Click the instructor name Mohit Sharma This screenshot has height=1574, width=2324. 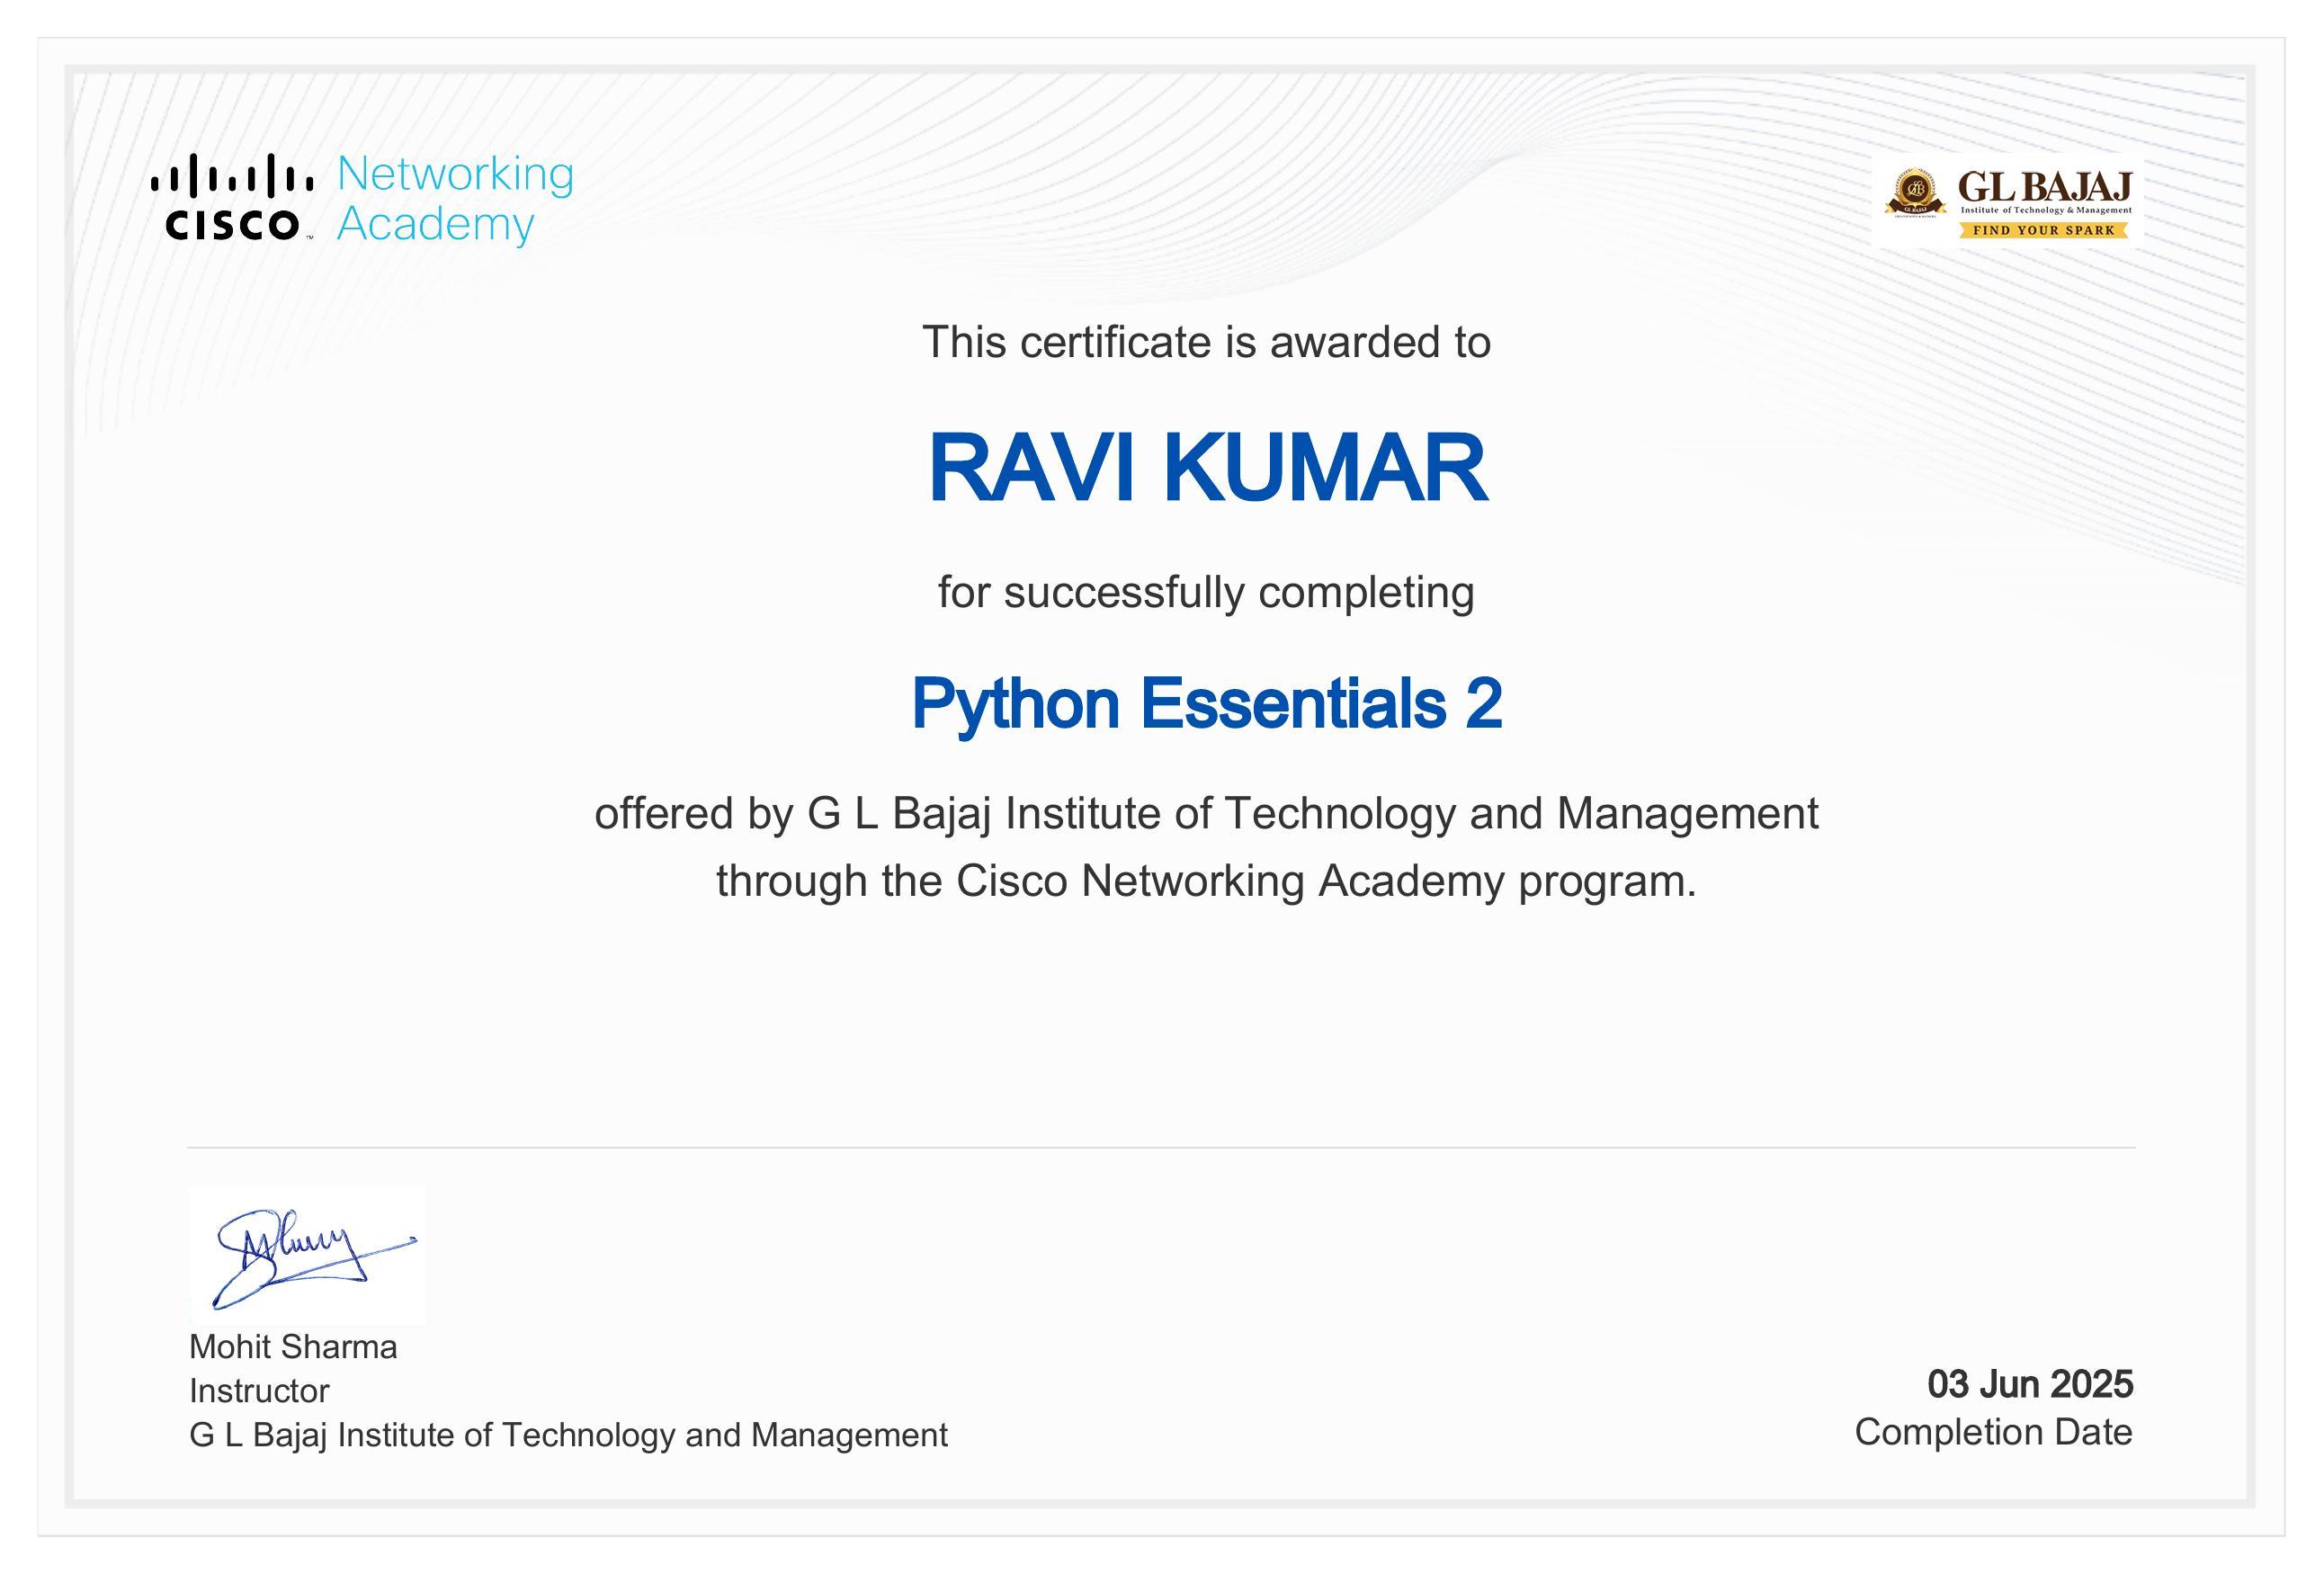click(293, 1347)
